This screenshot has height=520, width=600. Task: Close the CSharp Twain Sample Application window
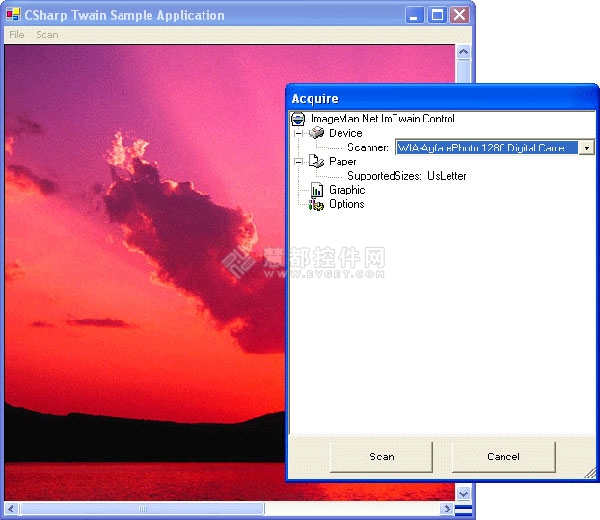(x=460, y=15)
